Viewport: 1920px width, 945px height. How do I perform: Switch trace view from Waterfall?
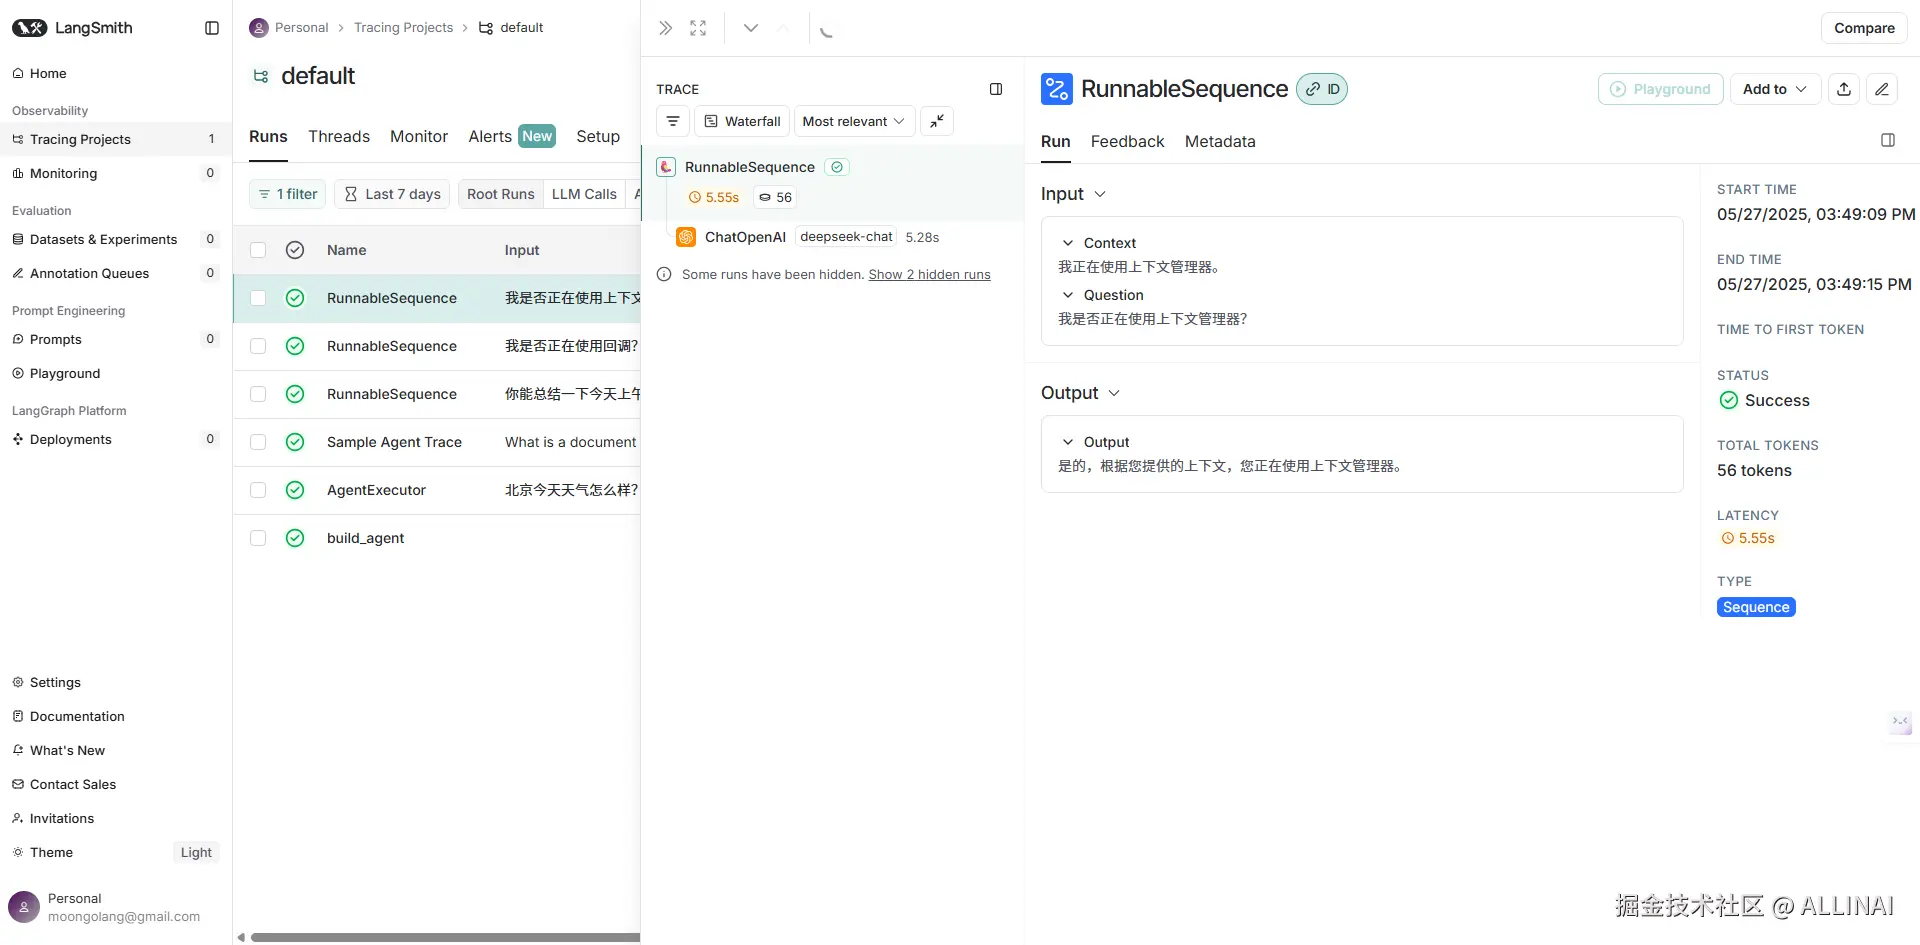[742, 121]
